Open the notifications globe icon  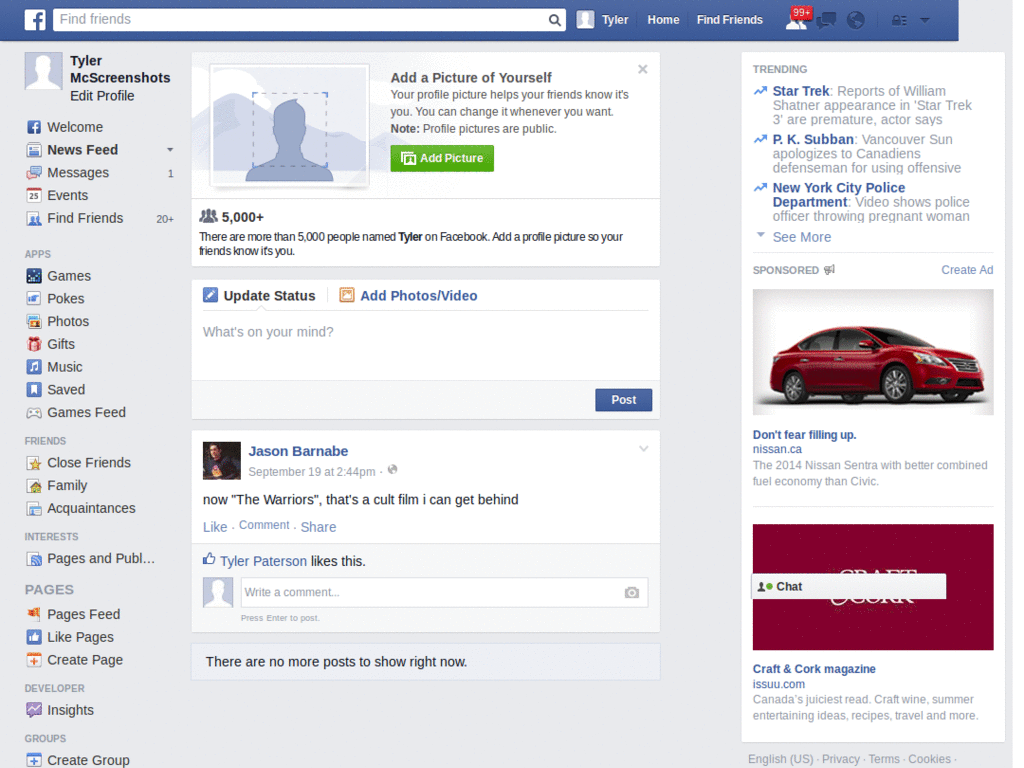click(856, 20)
